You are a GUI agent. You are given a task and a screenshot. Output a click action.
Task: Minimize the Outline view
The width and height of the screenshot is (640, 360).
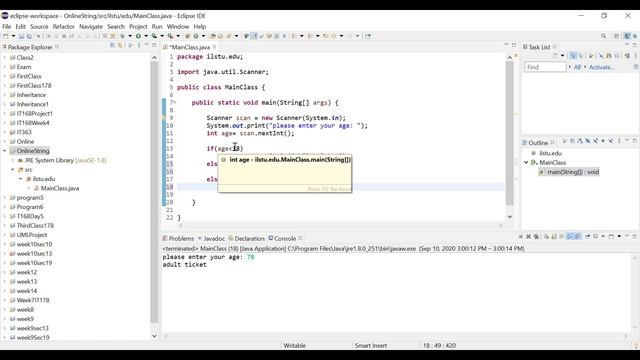click(627, 140)
